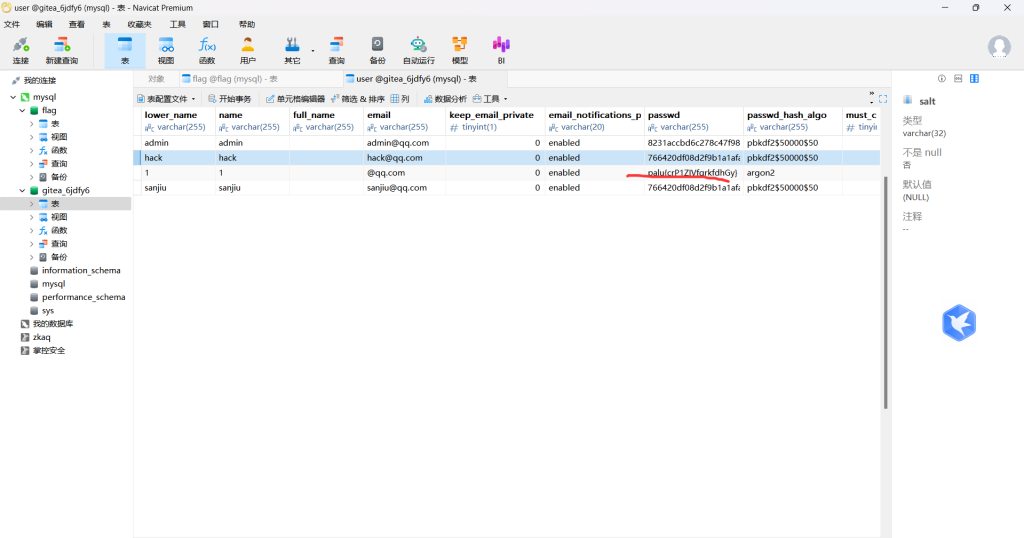
Task: Click the user avatar profile icon
Action: [998, 47]
